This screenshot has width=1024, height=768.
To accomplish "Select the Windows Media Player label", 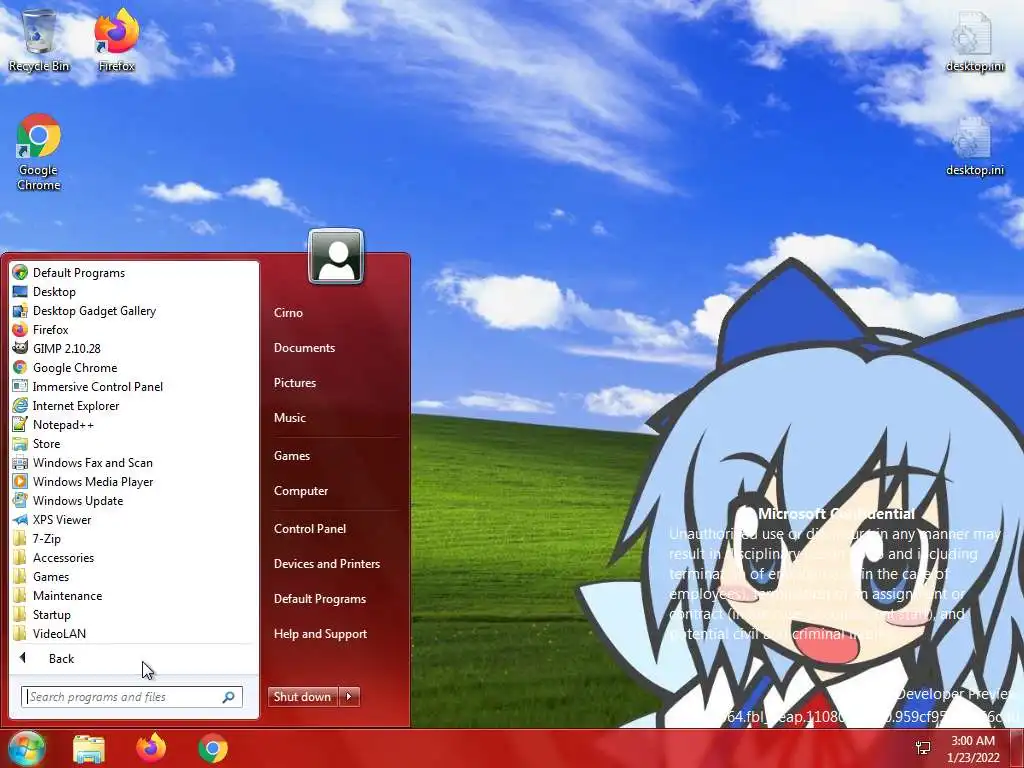I will pos(93,481).
